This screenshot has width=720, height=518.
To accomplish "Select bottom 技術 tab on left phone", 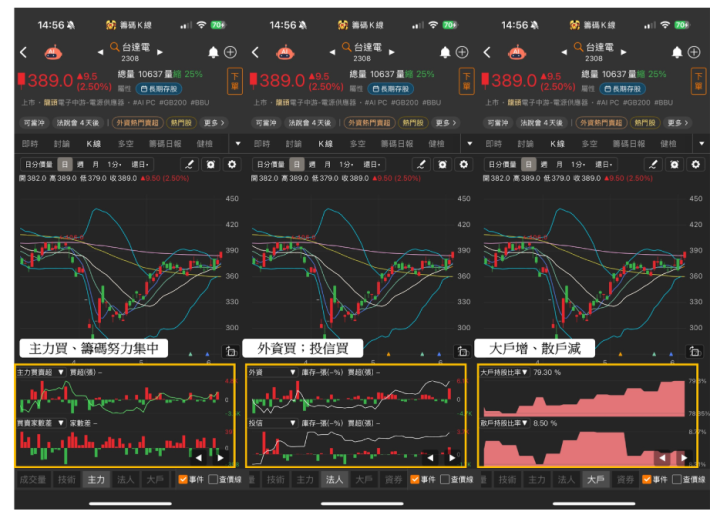I will tap(67, 479).
